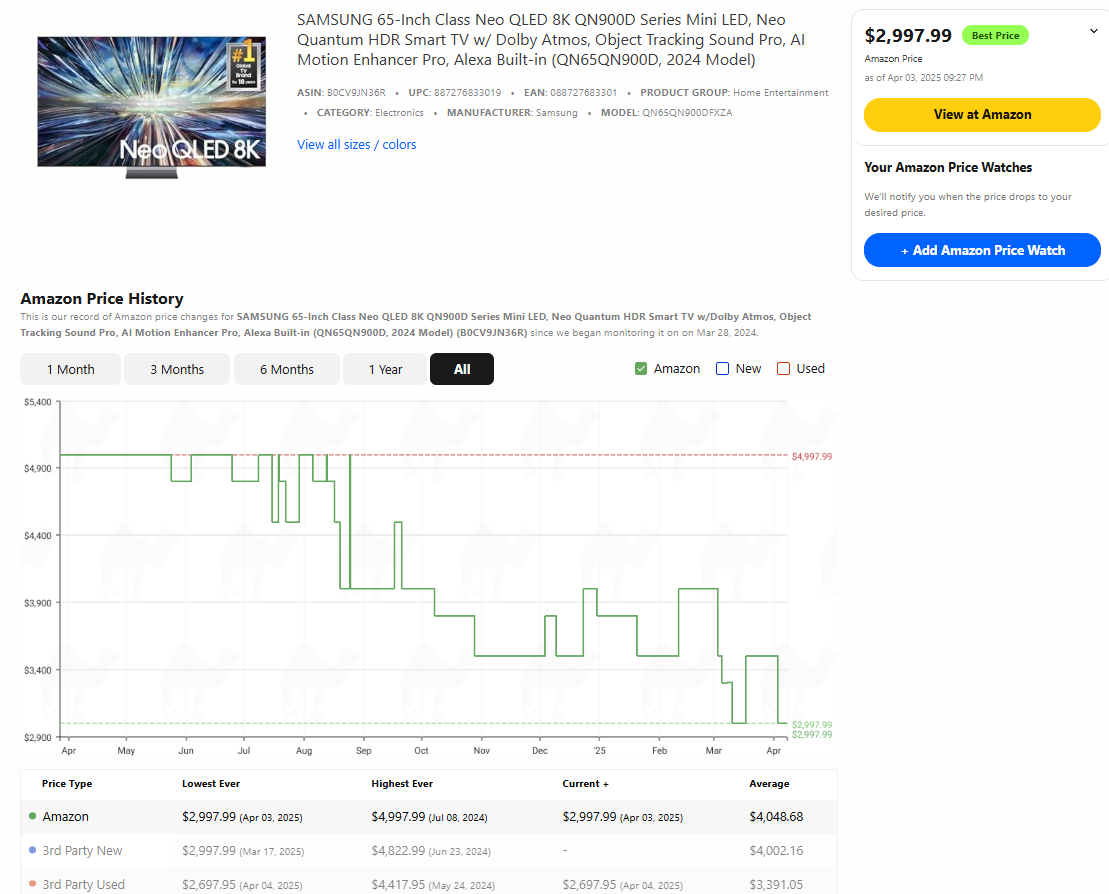Click the product title text
Image resolution: width=1109 pixels, height=894 pixels.
550,40
